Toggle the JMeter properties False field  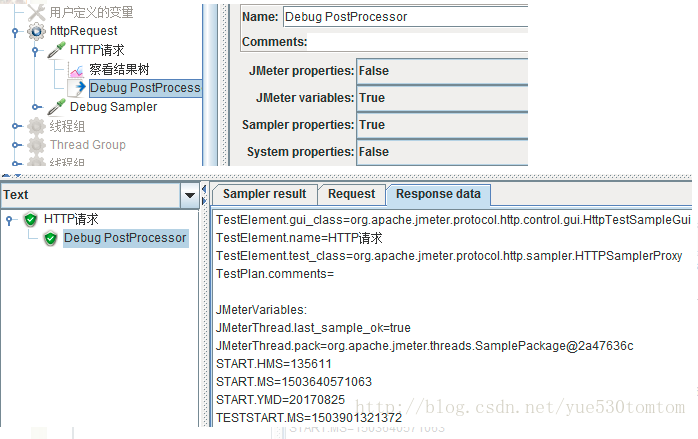(x=442, y=71)
